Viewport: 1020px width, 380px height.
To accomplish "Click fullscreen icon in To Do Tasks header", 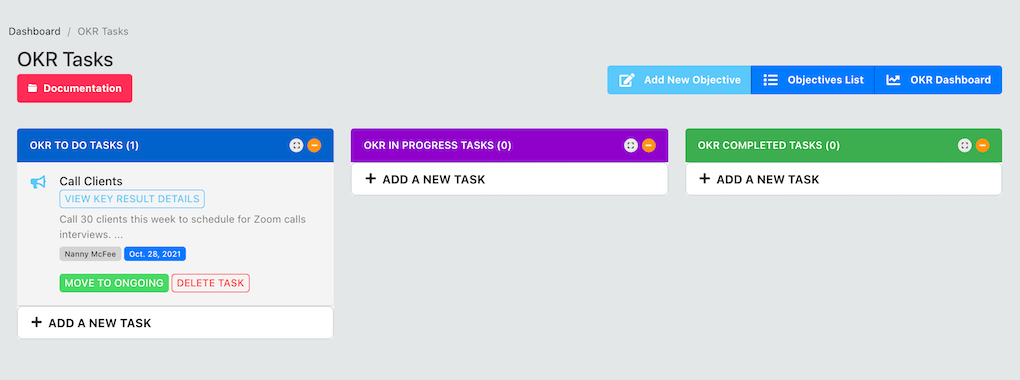I will coord(297,145).
